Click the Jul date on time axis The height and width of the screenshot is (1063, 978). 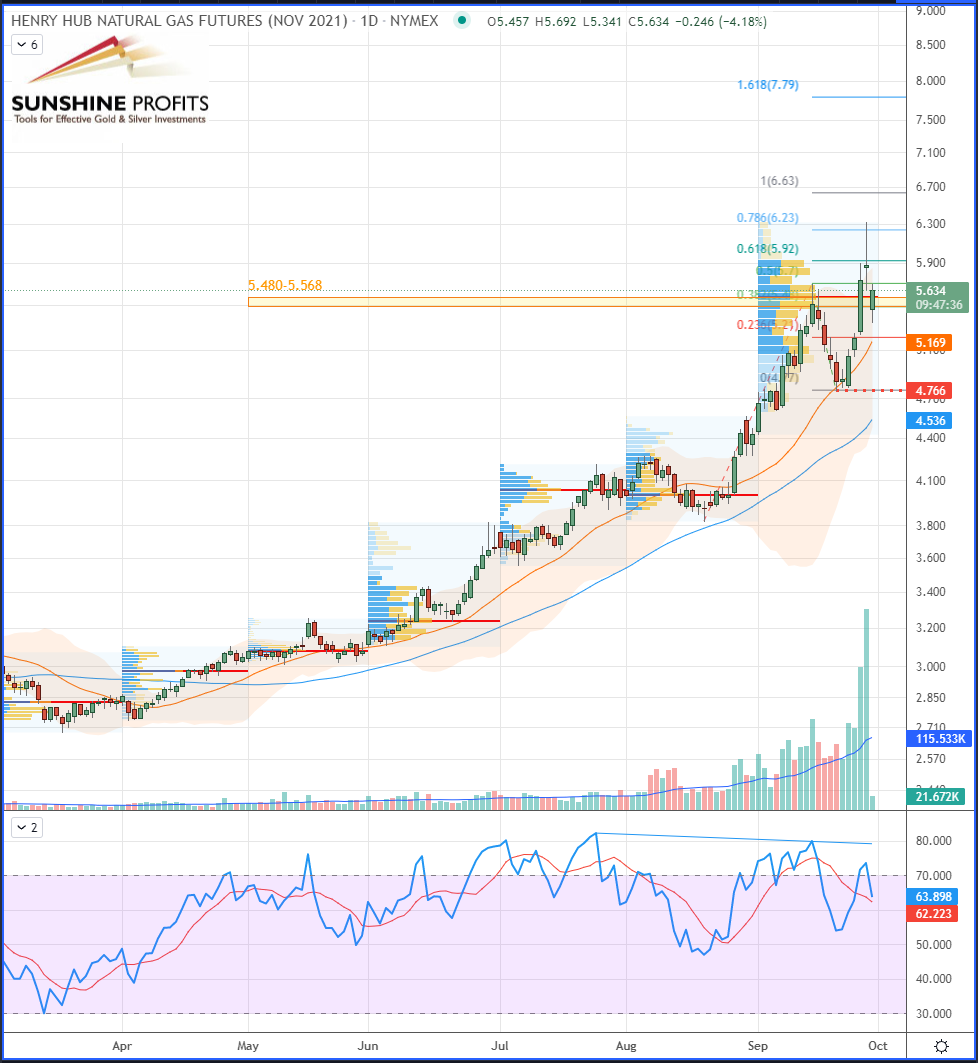coord(500,1046)
